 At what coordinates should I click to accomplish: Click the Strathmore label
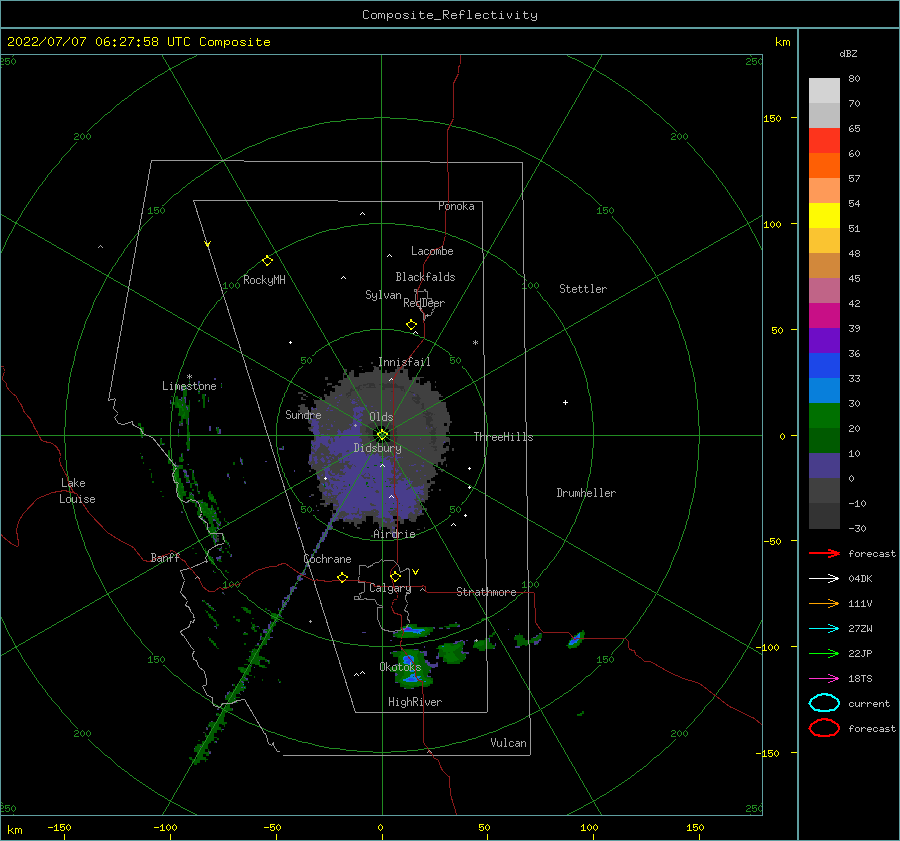[x=486, y=592]
